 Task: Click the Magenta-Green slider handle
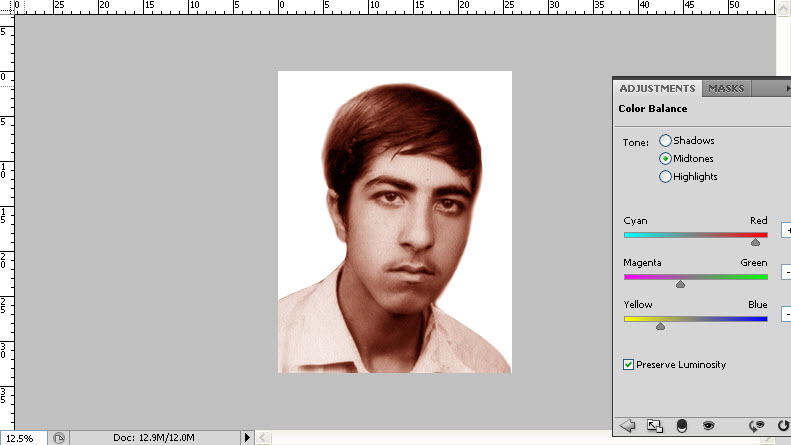[681, 285]
